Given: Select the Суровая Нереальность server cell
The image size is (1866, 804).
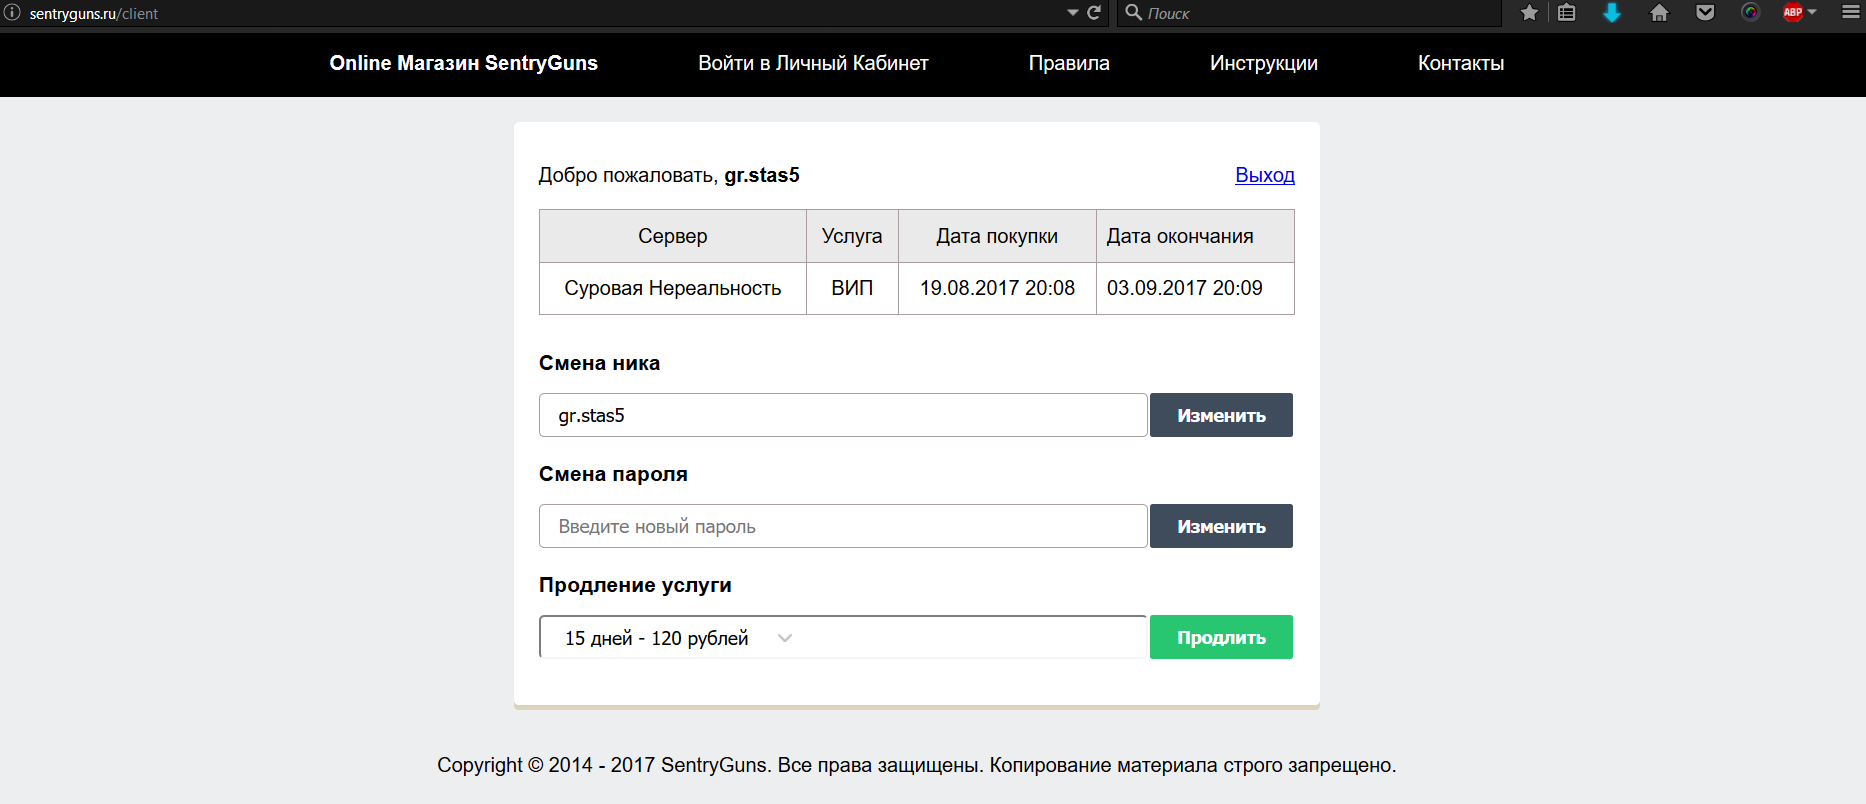Looking at the screenshot, I should 673,288.
